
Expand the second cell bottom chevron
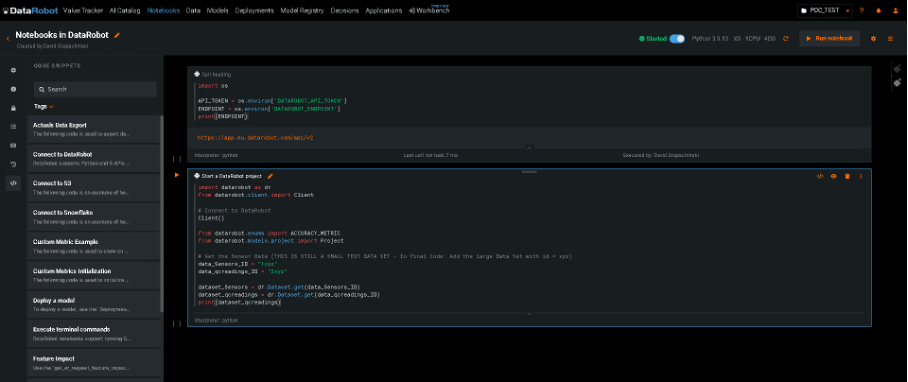(x=529, y=313)
